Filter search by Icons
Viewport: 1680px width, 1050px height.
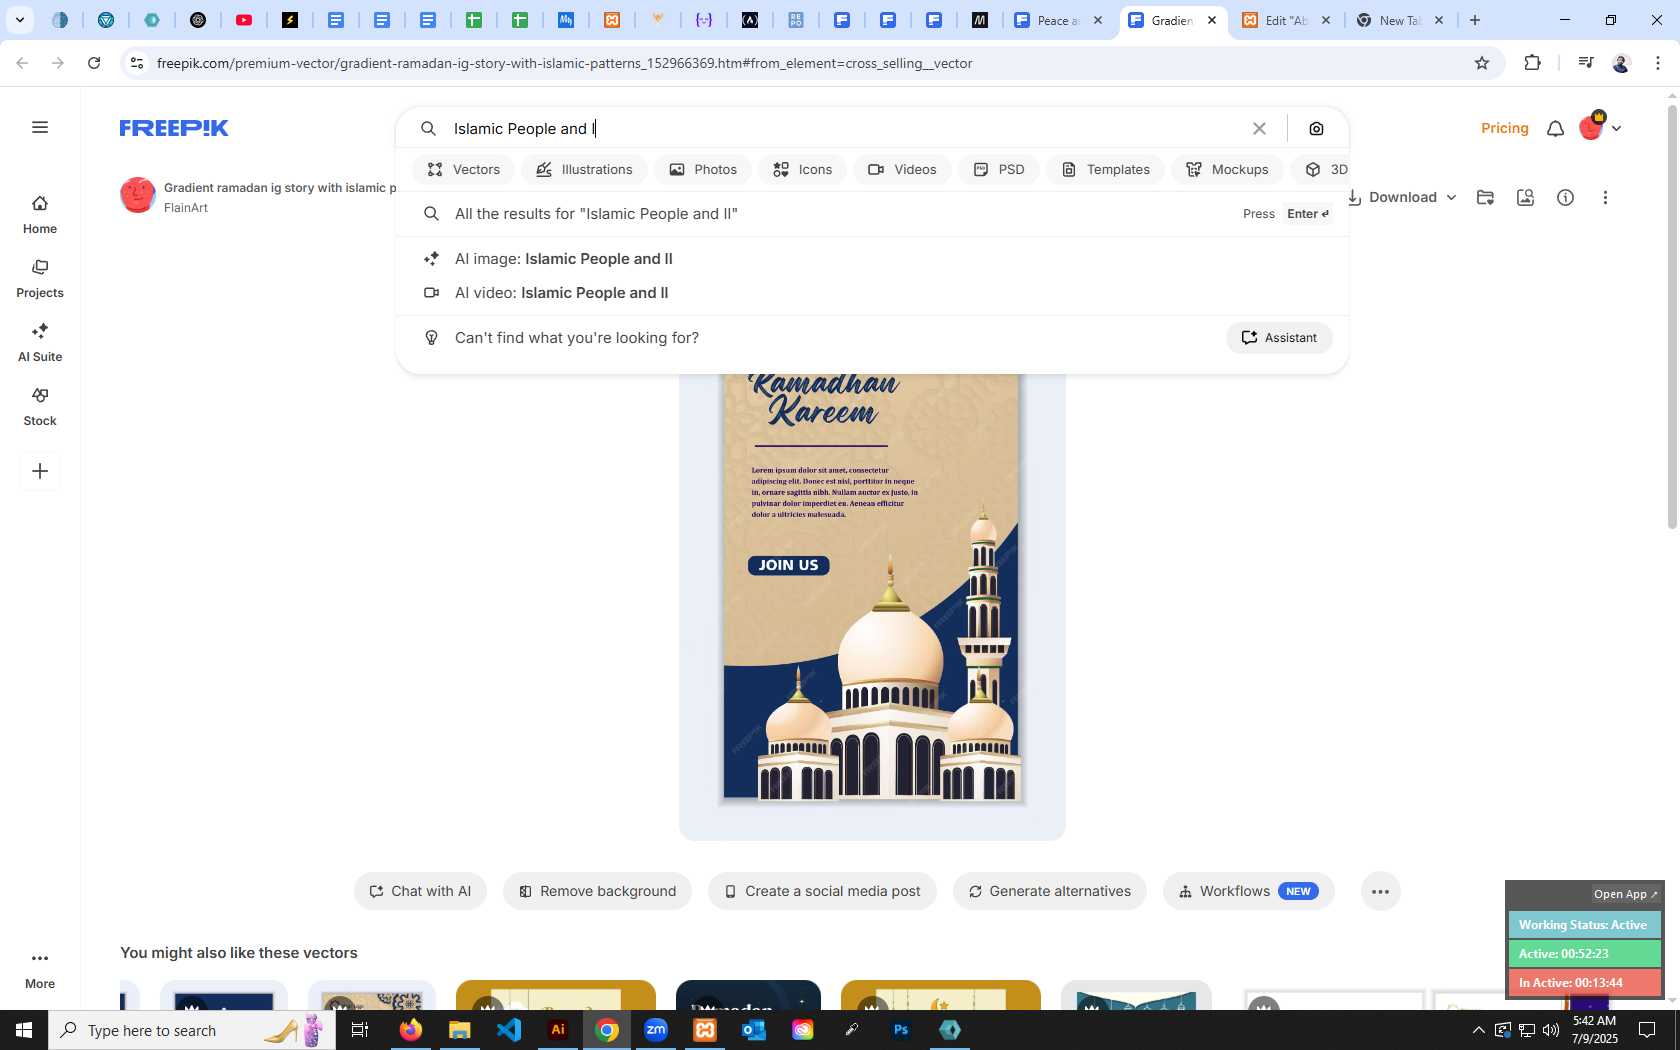pos(802,169)
